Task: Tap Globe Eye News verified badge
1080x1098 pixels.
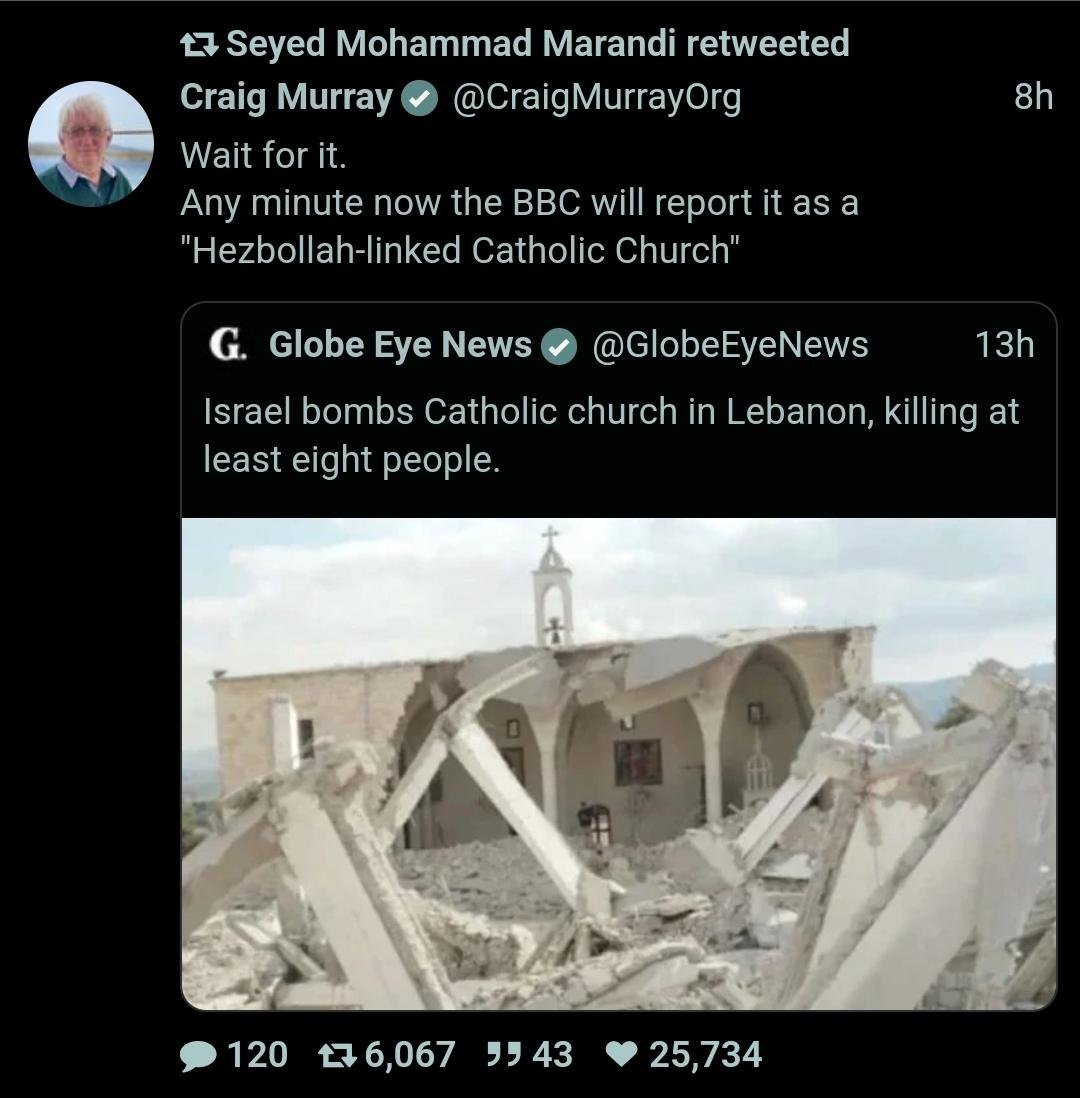Action: [558, 345]
